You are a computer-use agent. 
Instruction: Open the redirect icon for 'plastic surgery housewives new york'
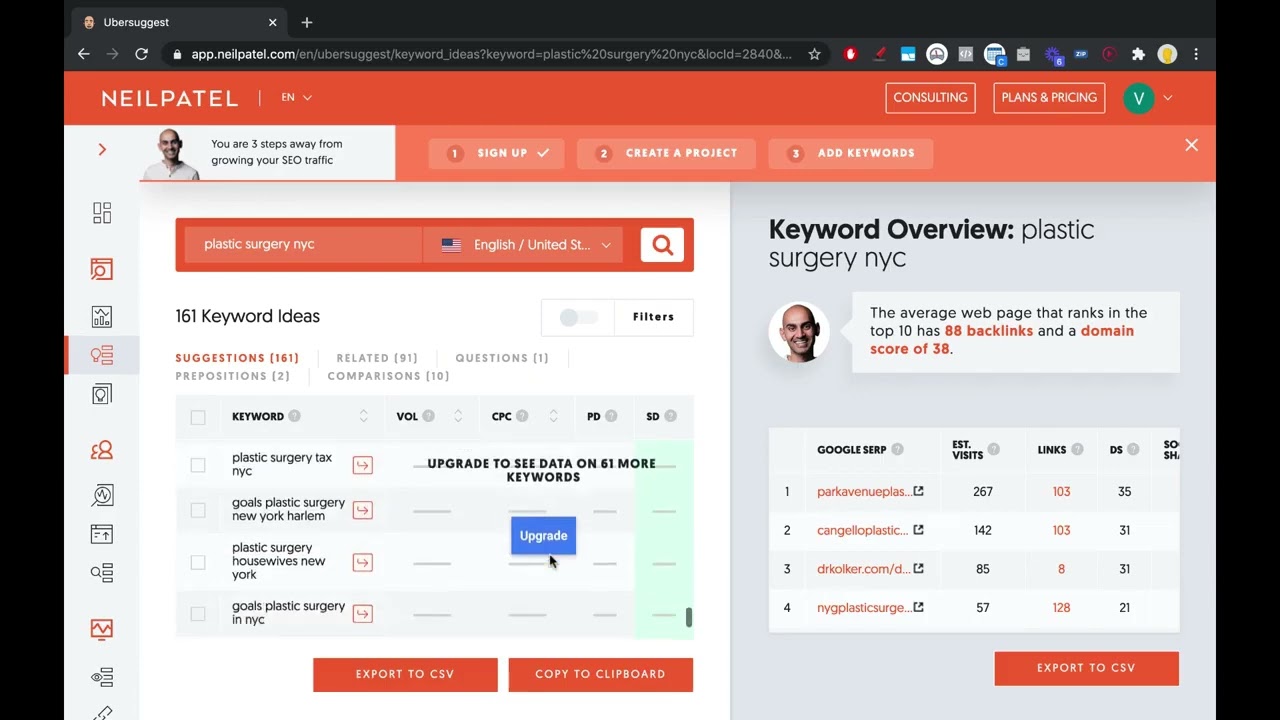coord(362,562)
